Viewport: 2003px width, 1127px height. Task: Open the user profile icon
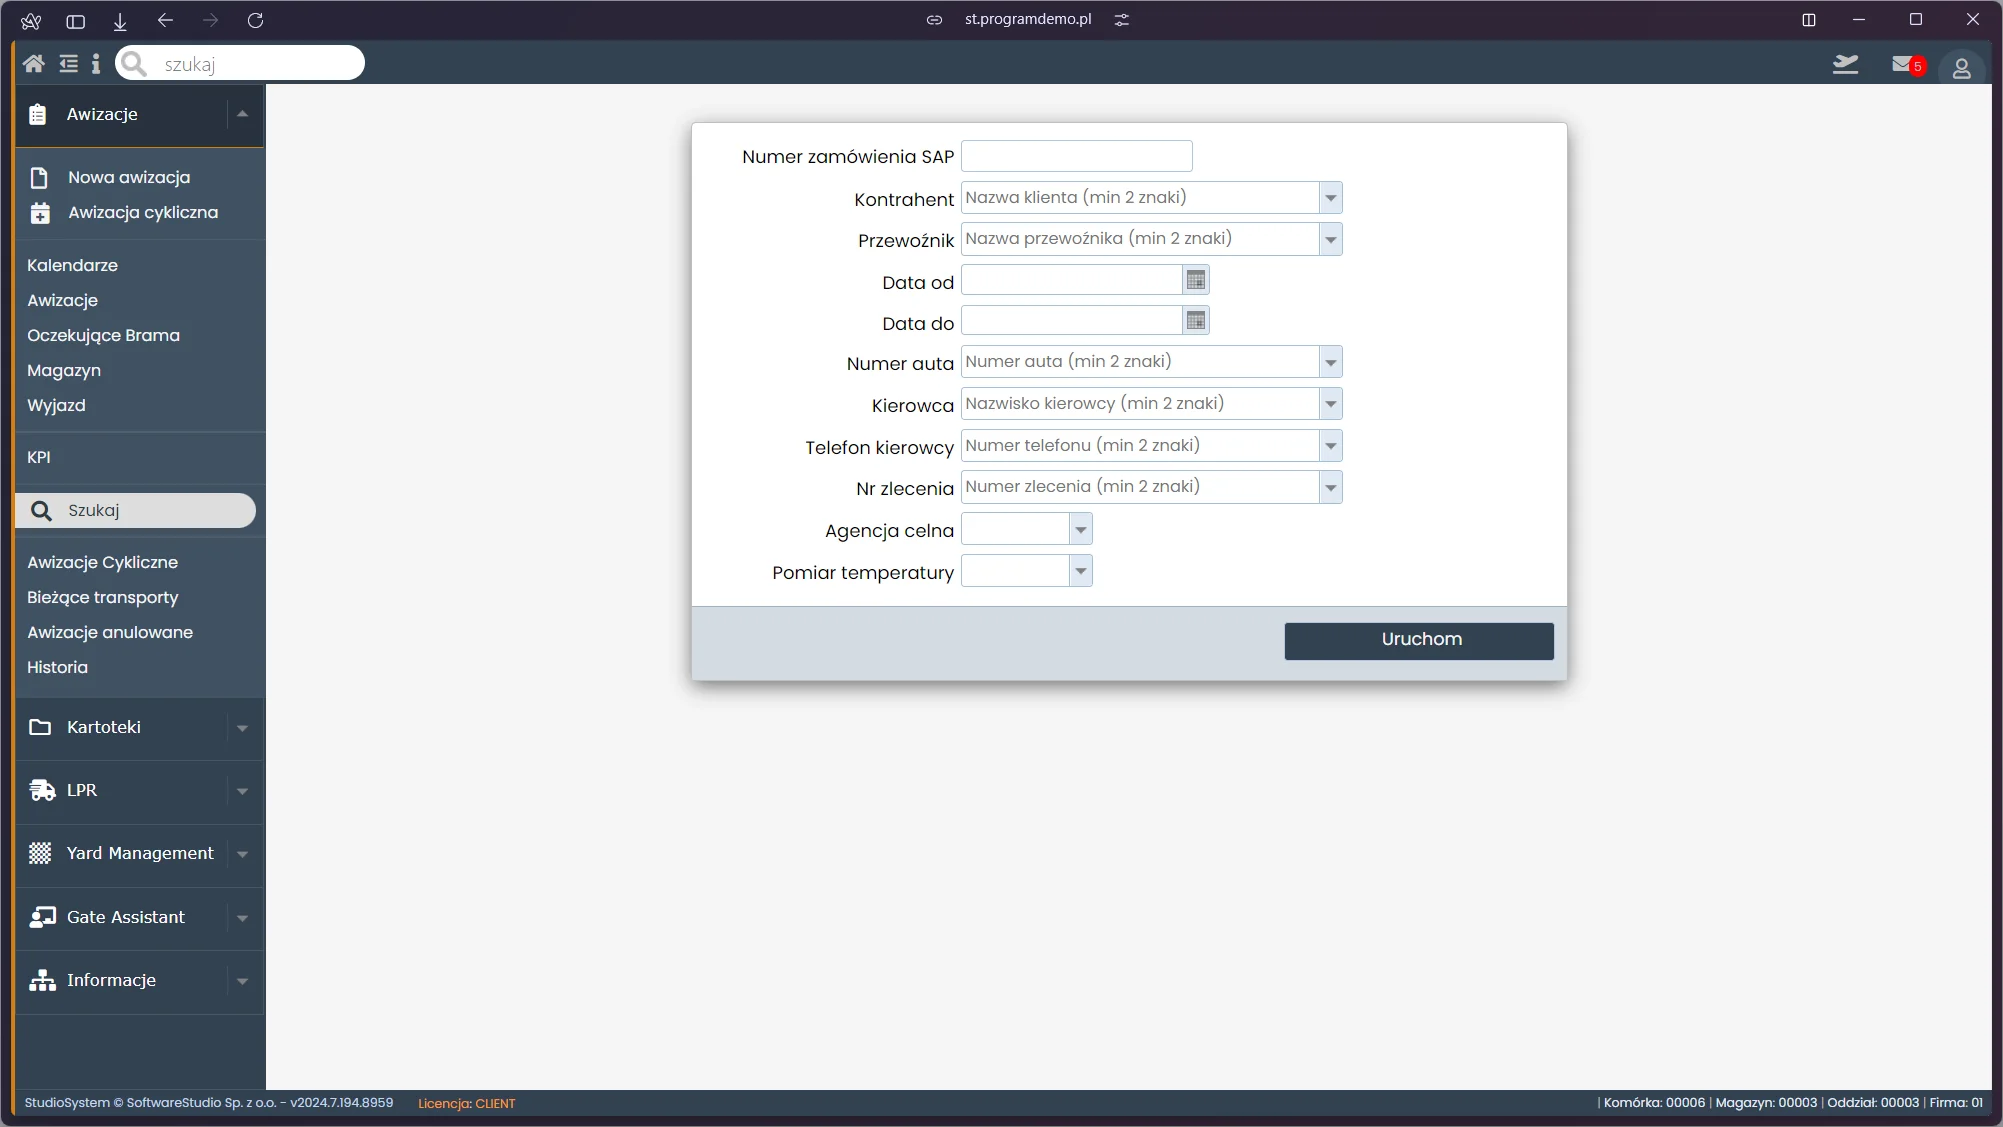[1961, 68]
